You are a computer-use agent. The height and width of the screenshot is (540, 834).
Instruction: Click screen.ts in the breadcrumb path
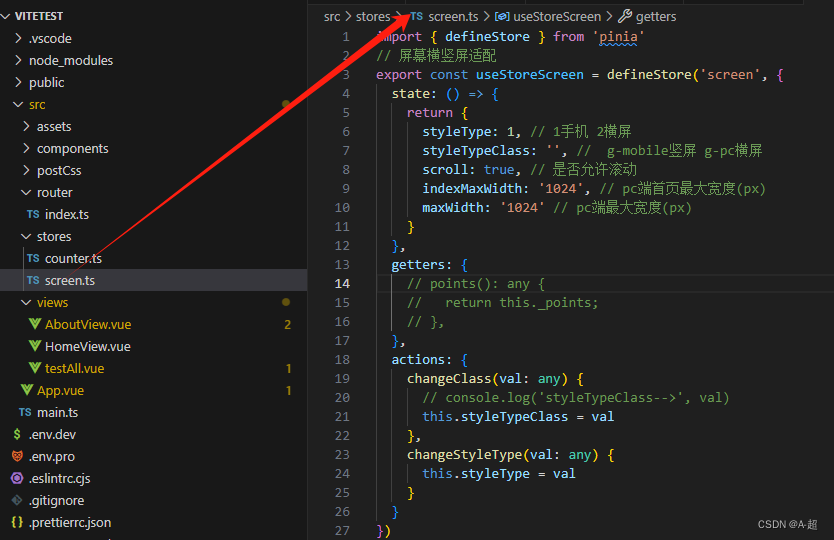pos(453,16)
